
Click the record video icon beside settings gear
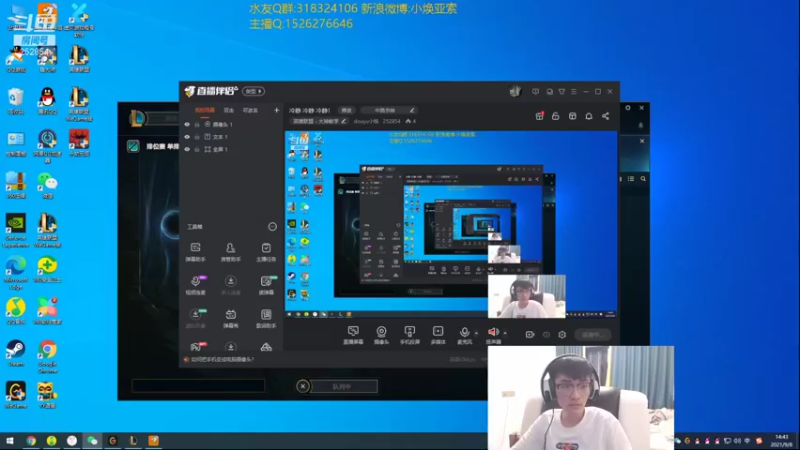coord(530,335)
